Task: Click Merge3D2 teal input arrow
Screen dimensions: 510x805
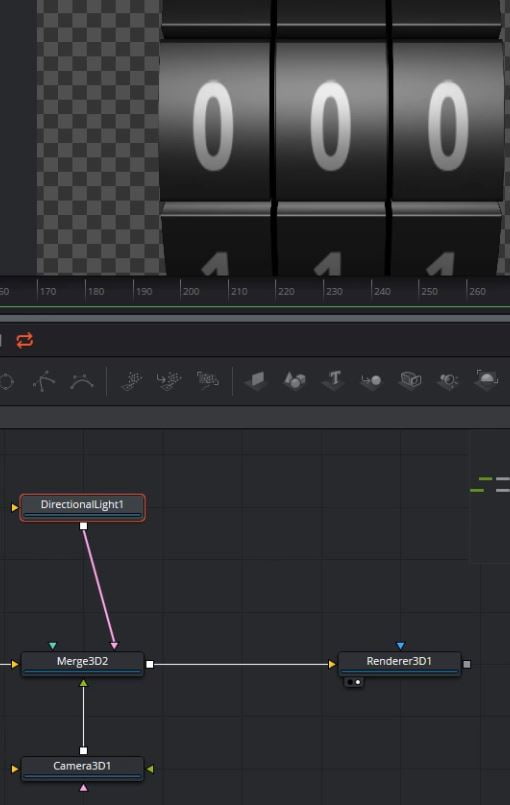Action: point(52,645)
